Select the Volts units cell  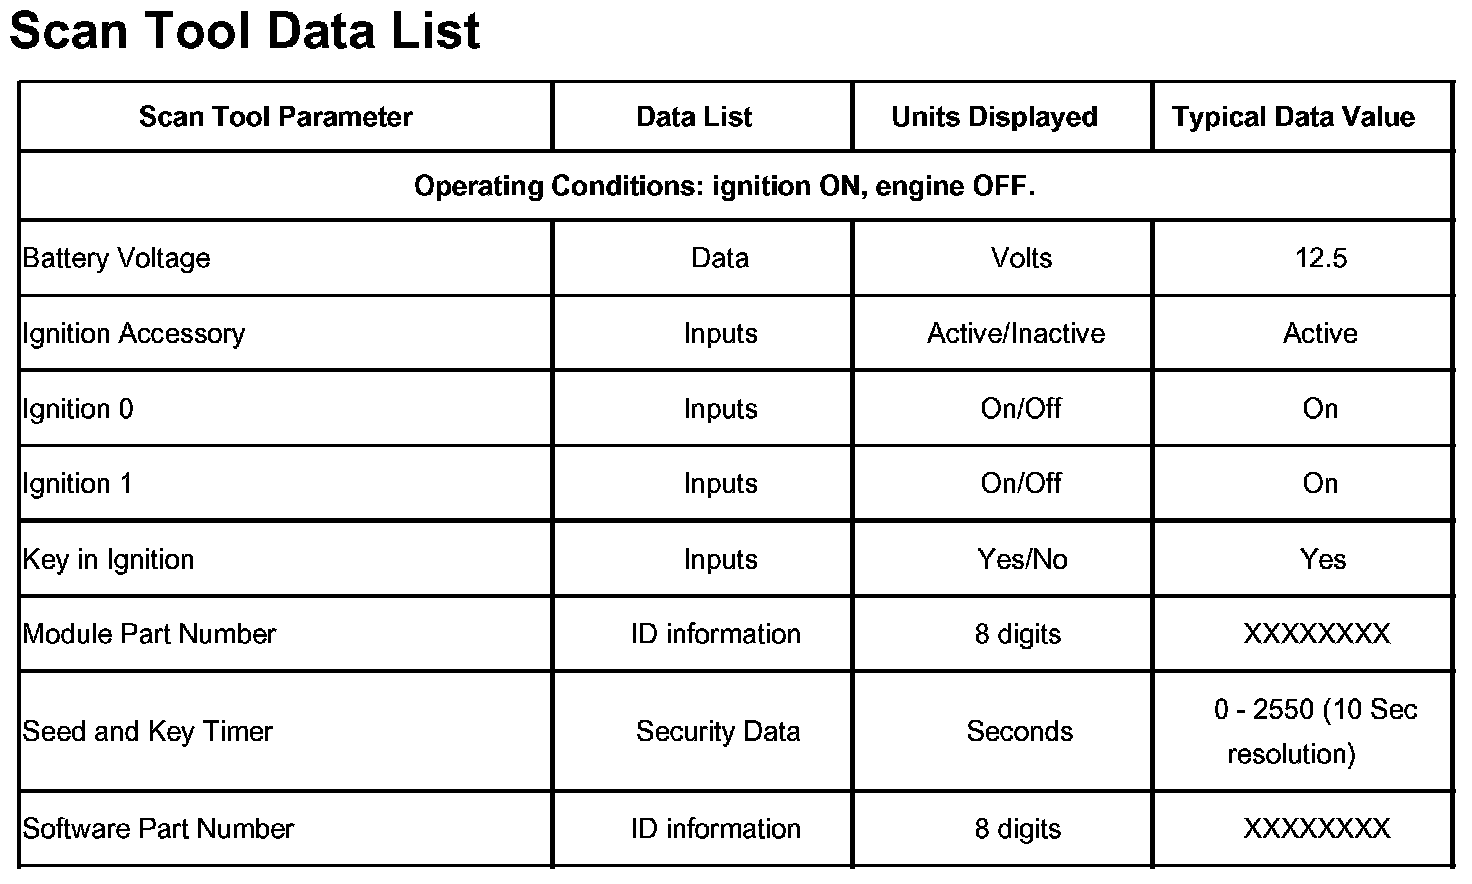(1021, 258)
